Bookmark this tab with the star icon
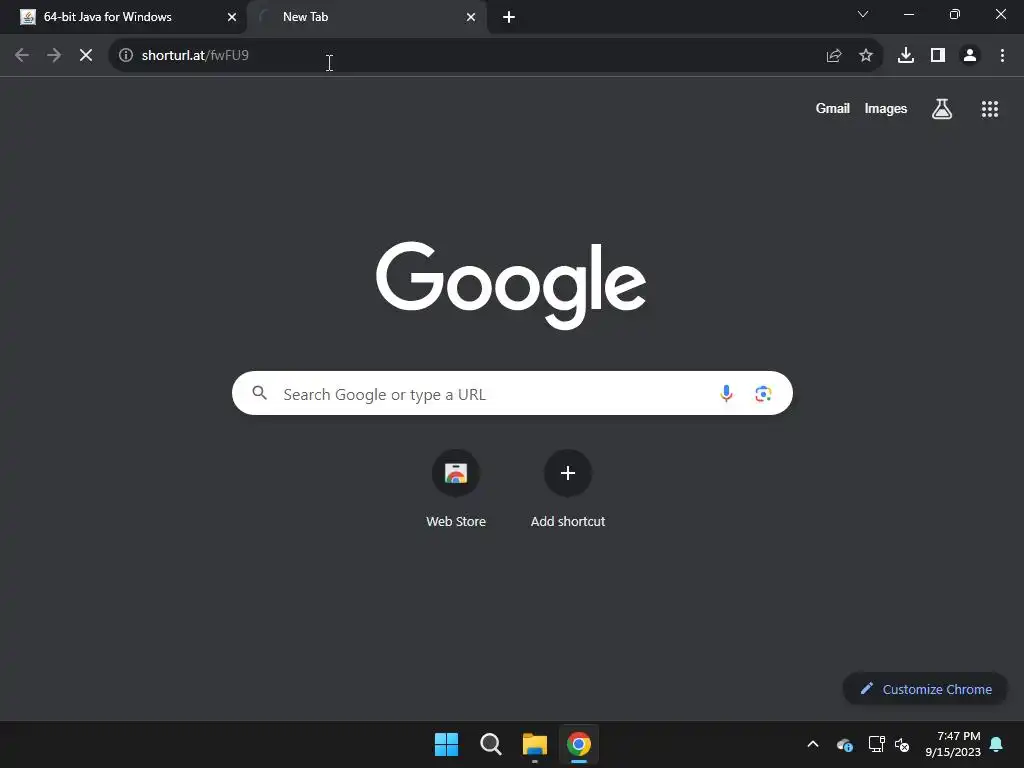The height and width of the screenshot is (768, 1024). 866,56
